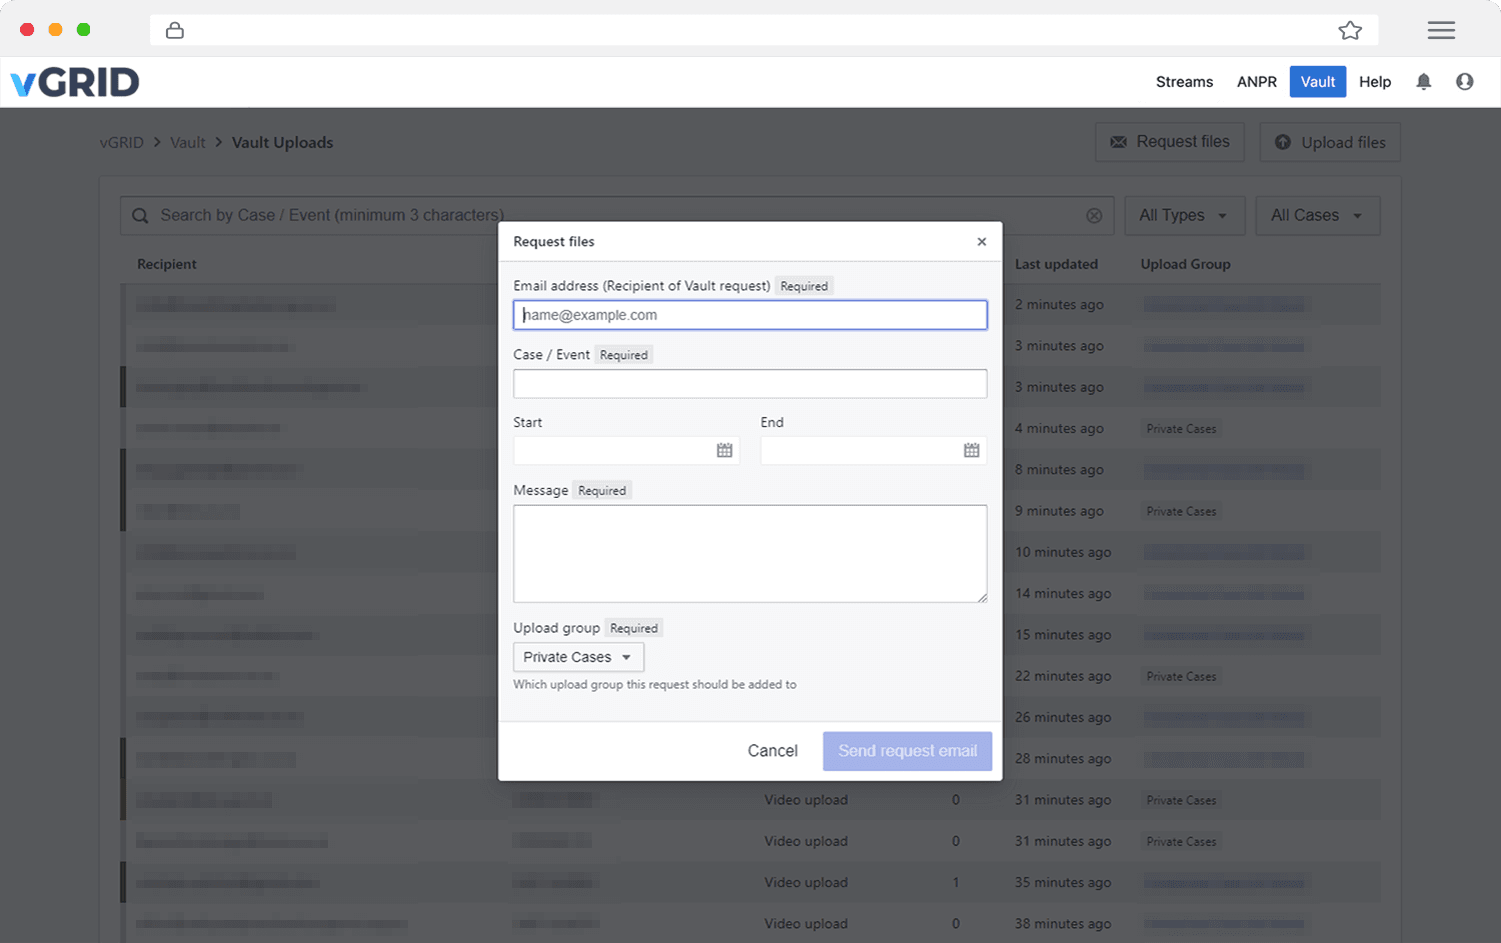Viewport: 1501px width, 943px height.
Task: Click inside the Message text area
Action: click(x=749, y=553)
